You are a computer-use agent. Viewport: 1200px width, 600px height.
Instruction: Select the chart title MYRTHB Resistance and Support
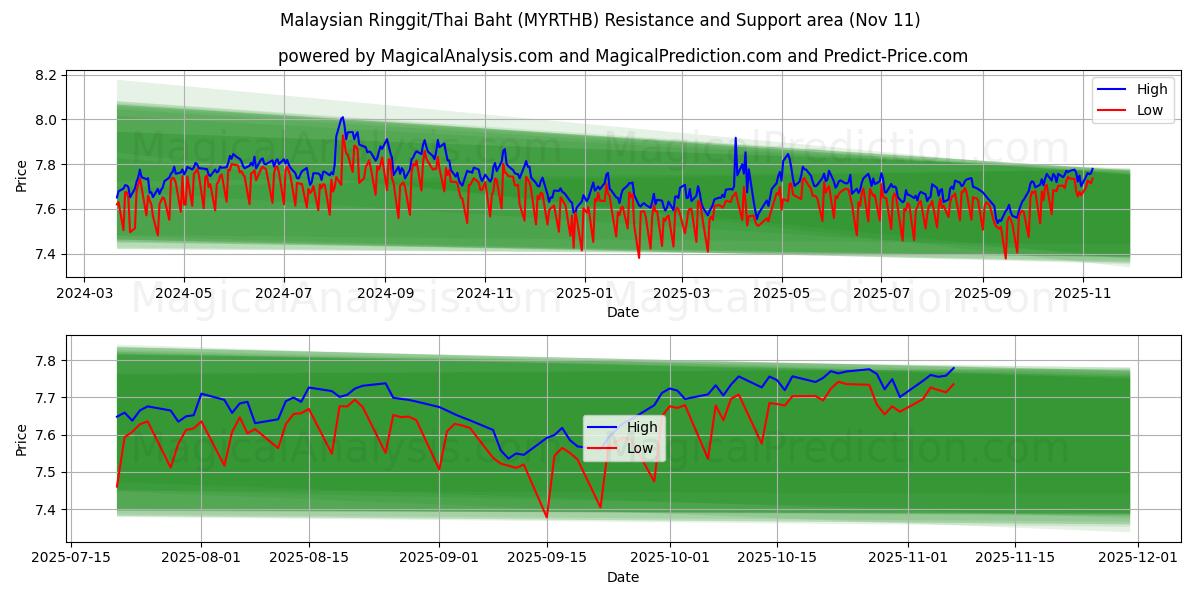600,15
